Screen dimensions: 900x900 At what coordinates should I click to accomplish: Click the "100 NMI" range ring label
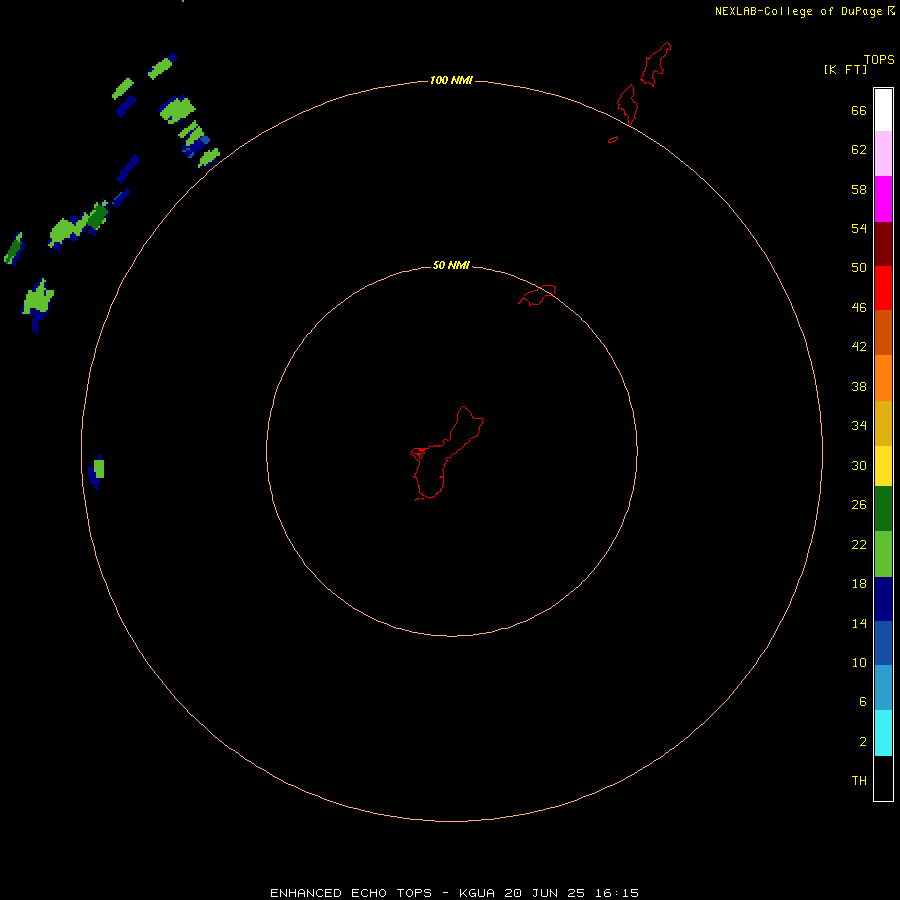tap(451, 80)
